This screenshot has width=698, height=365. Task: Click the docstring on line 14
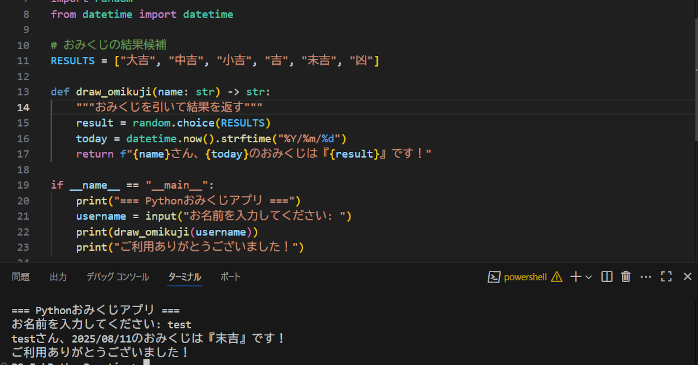coord(169,107)
